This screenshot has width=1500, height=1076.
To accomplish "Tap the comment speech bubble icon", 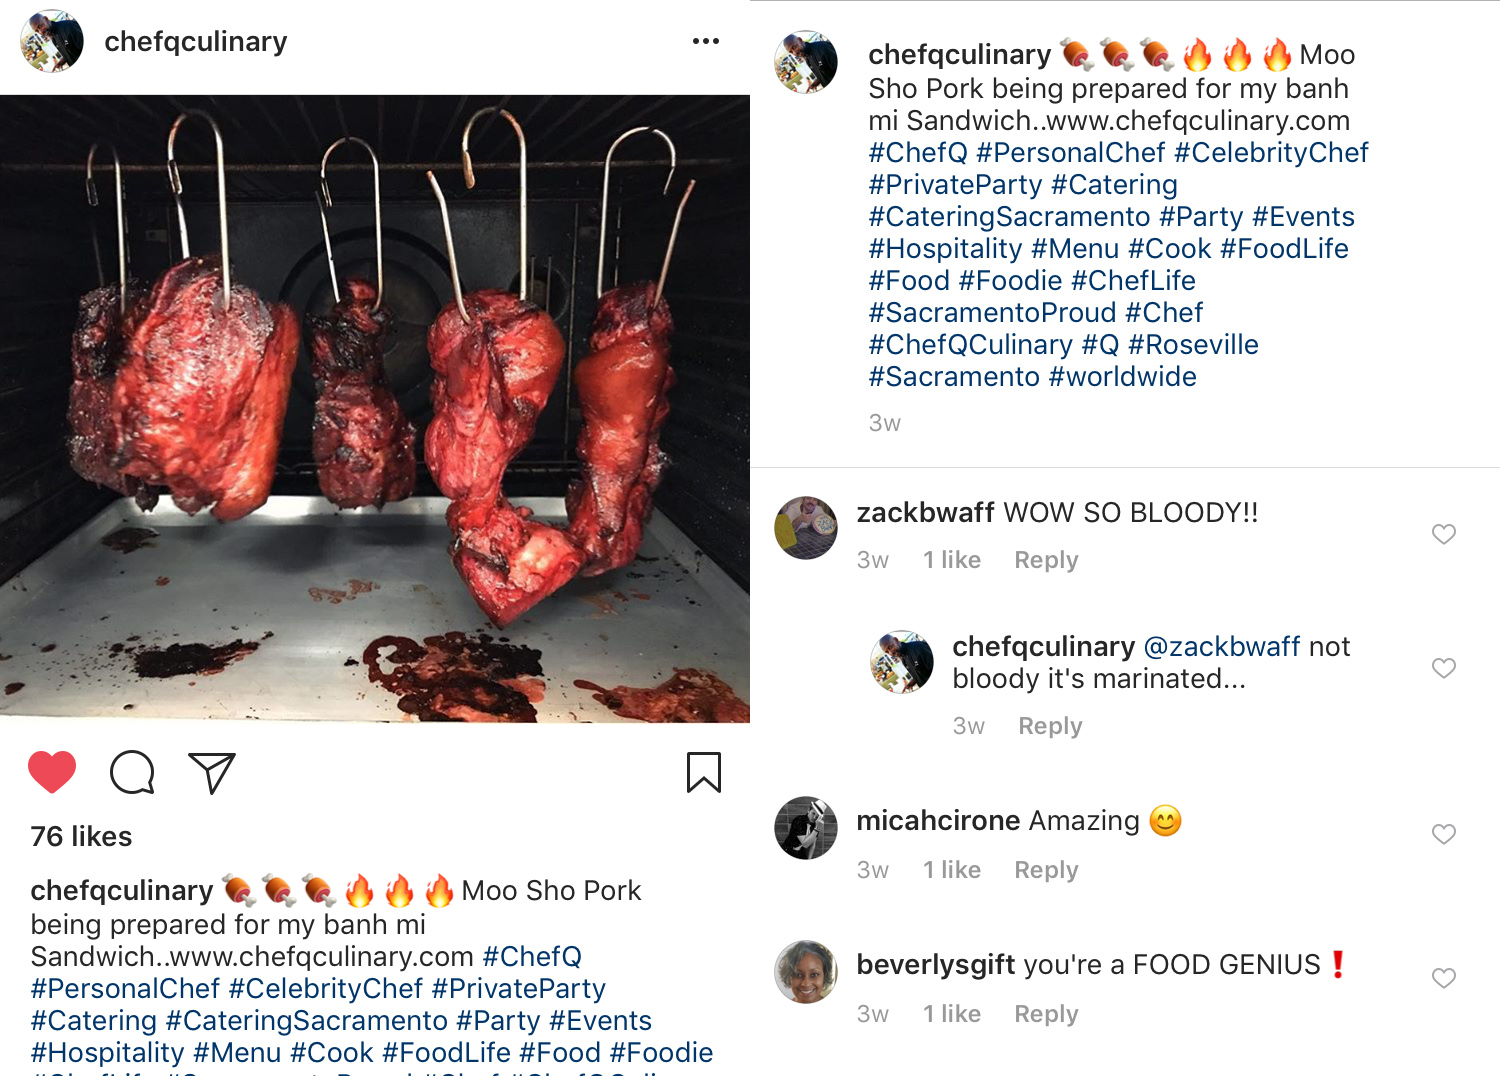I will (x=132, y=772).
